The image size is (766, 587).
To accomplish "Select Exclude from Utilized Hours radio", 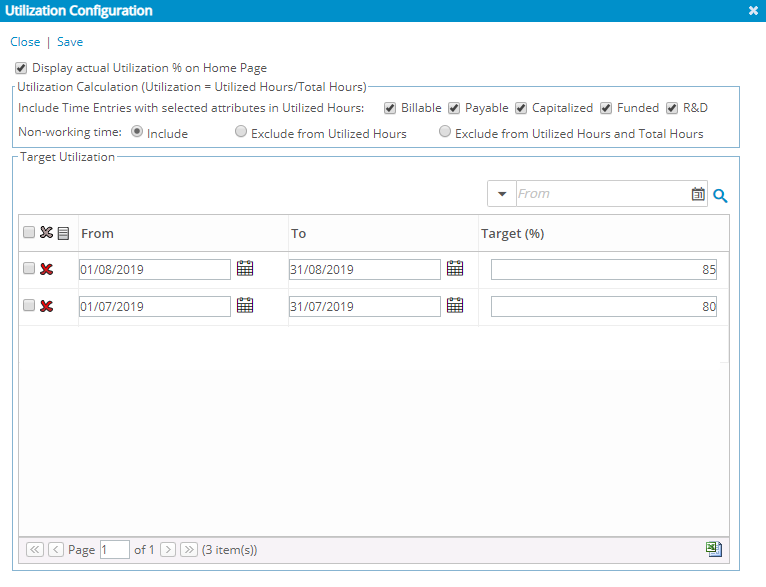I will pyautogui.click(x=241, y=131).
